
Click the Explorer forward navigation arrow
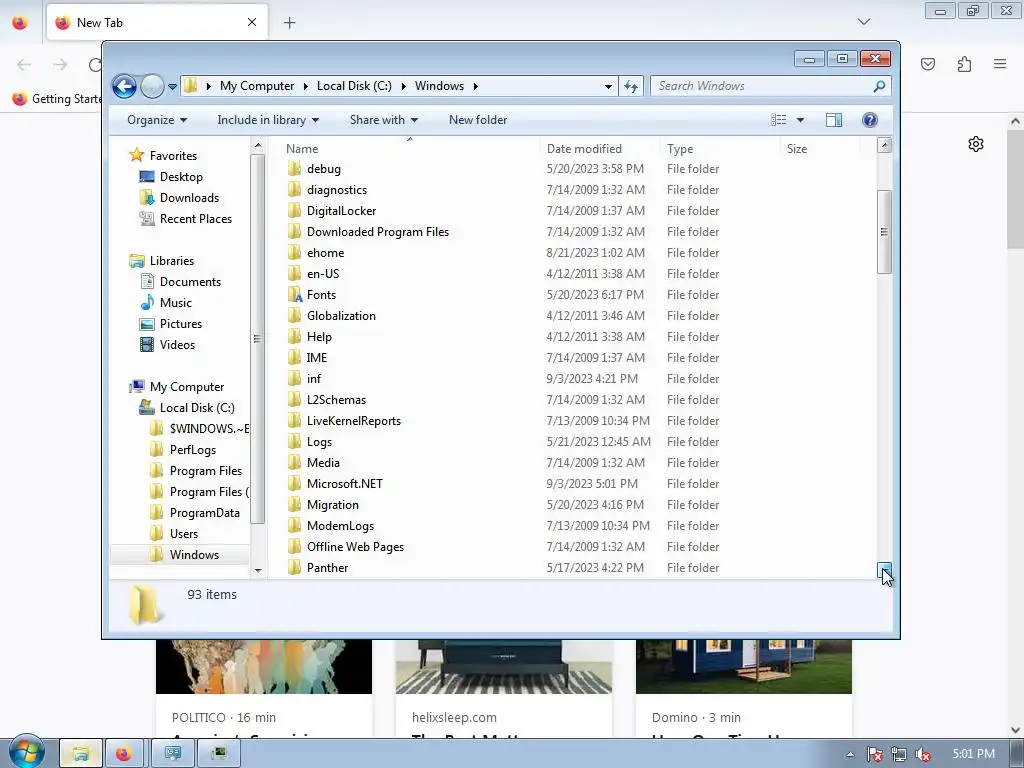tap(152, 86)
